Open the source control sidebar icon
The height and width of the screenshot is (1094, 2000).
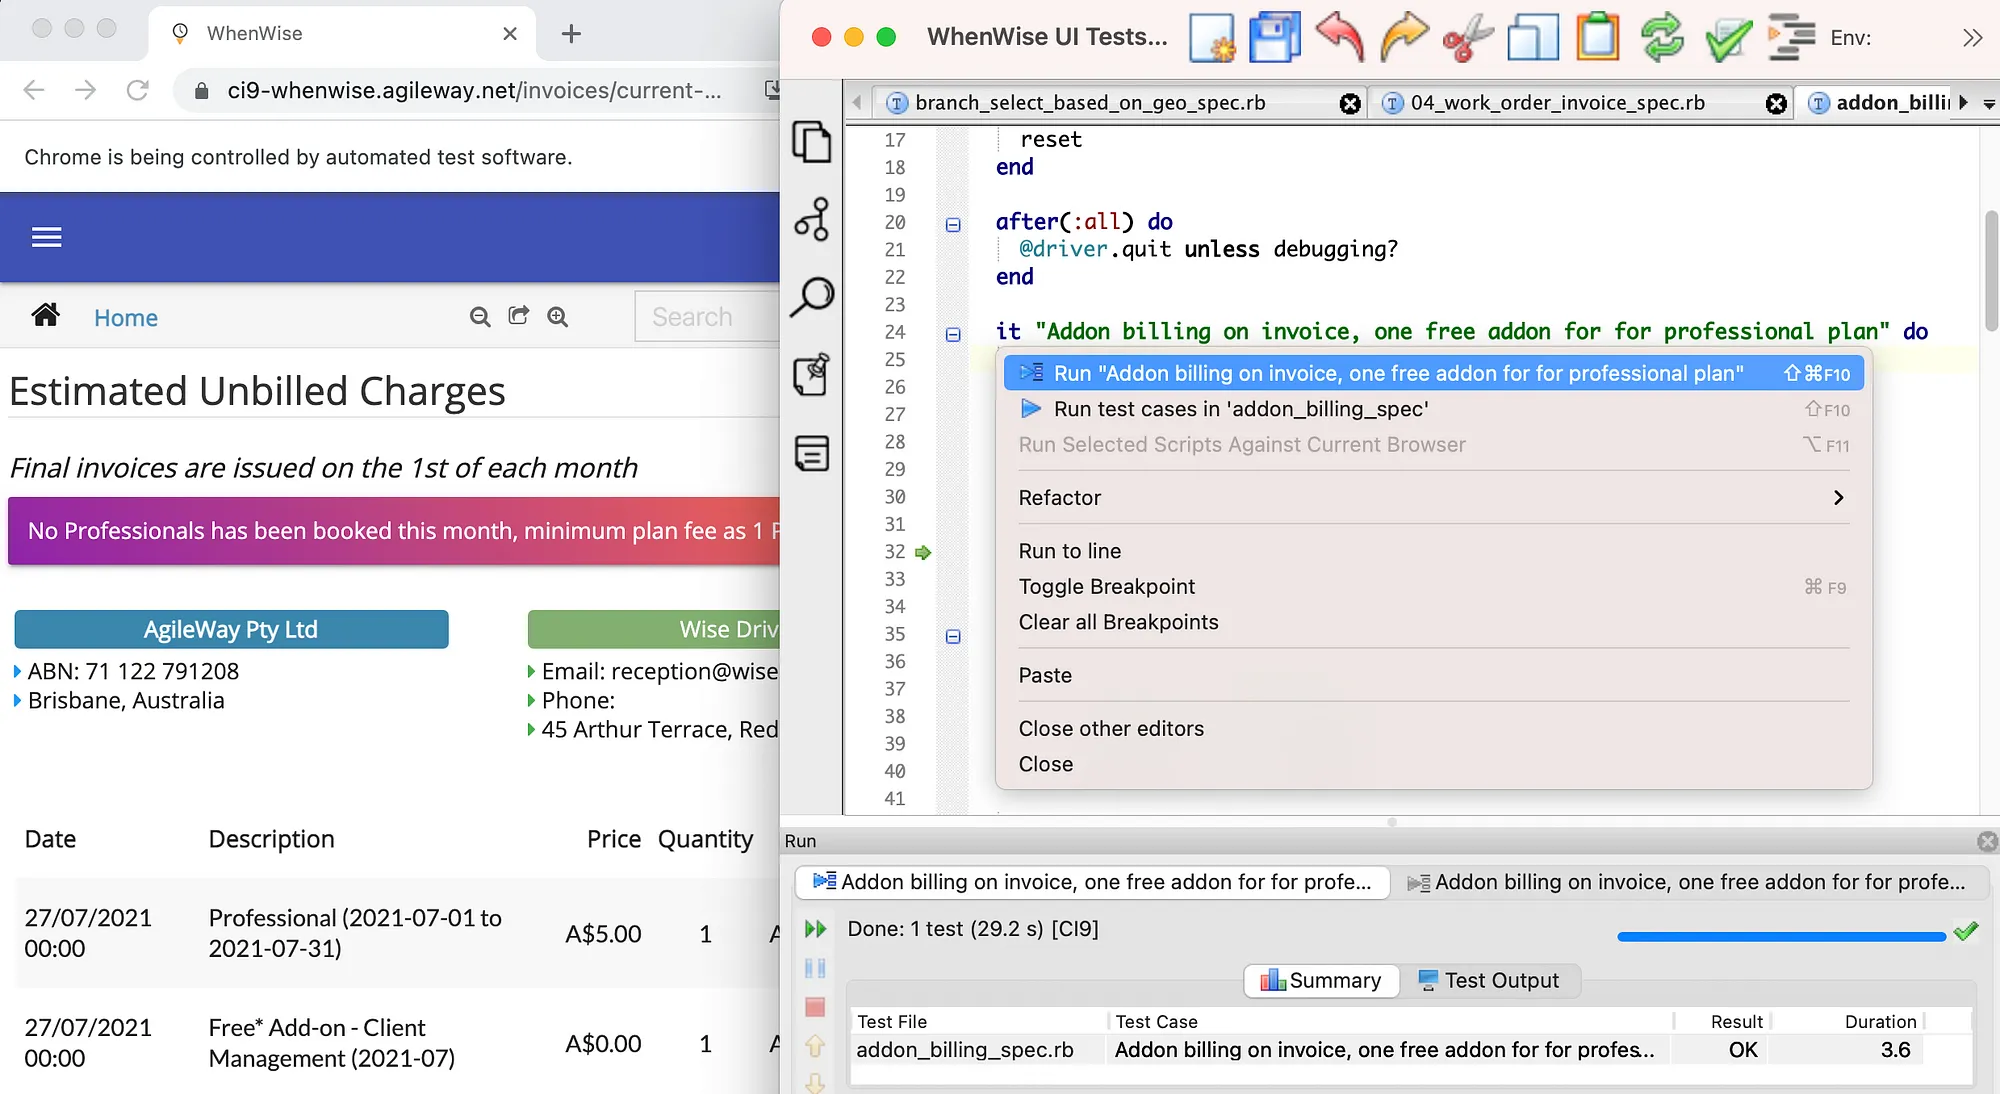[812, 219]
